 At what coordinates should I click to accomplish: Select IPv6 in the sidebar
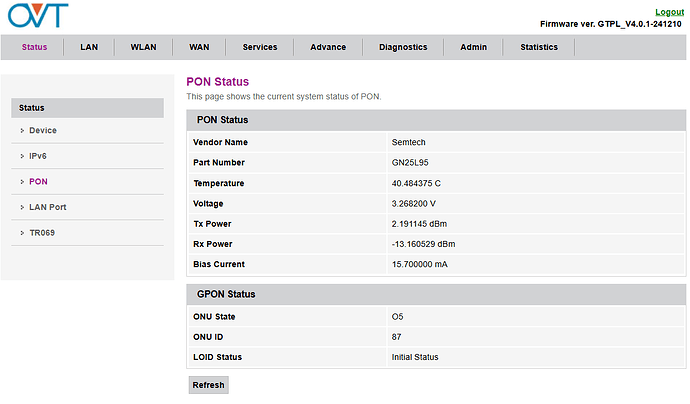39,157
